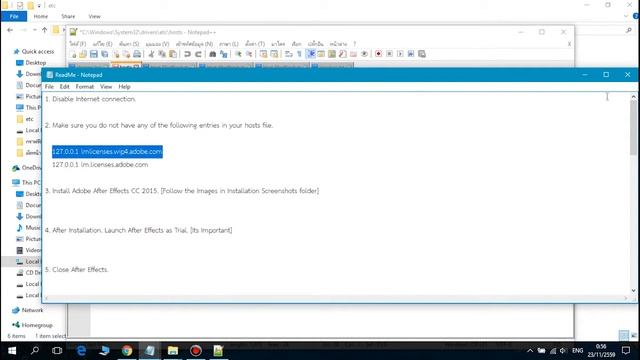Switch to Home ribbon tab in Explorer
Screen dimensions: 640x360
tap(40, 16)
